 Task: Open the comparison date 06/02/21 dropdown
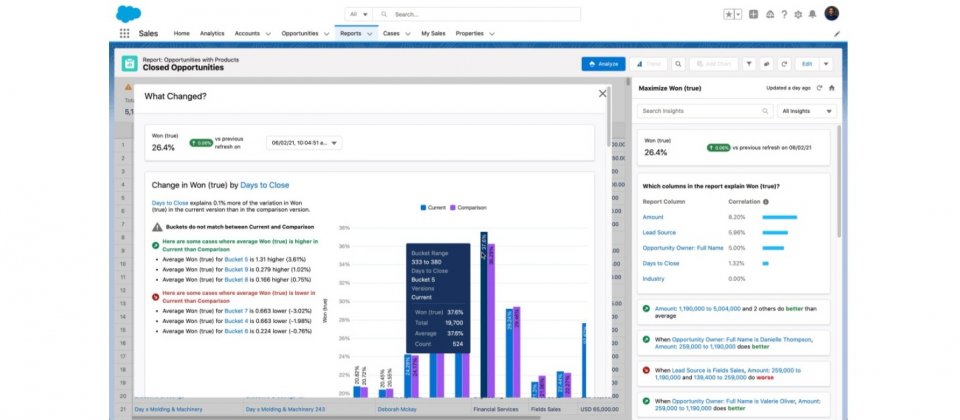click(x=304, y=143)
